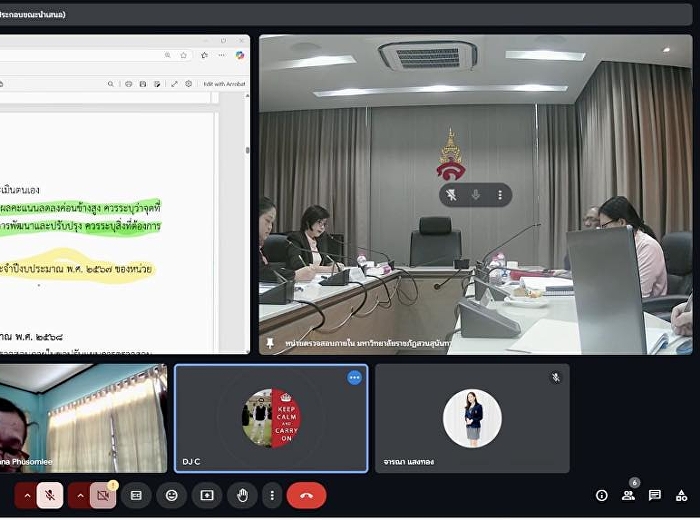Open audio settings arrow beside microphone
Viewport: 700px width, 520px height.
[x=27, y=495]
